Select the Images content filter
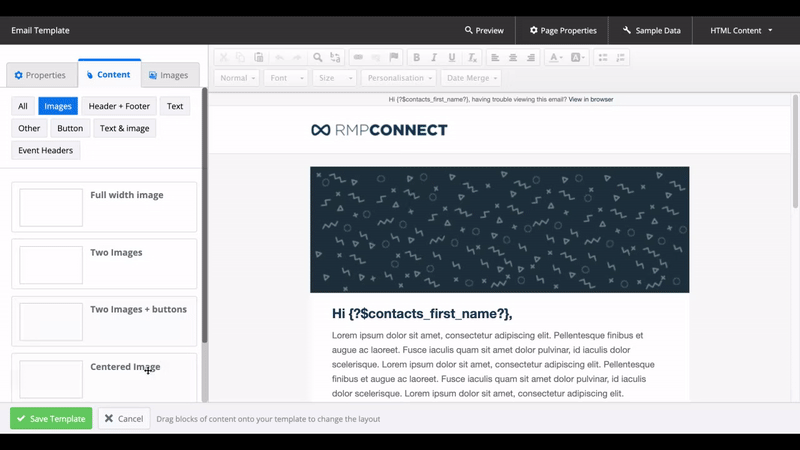Viewport: 800px width, 450px height. (58, 106)
